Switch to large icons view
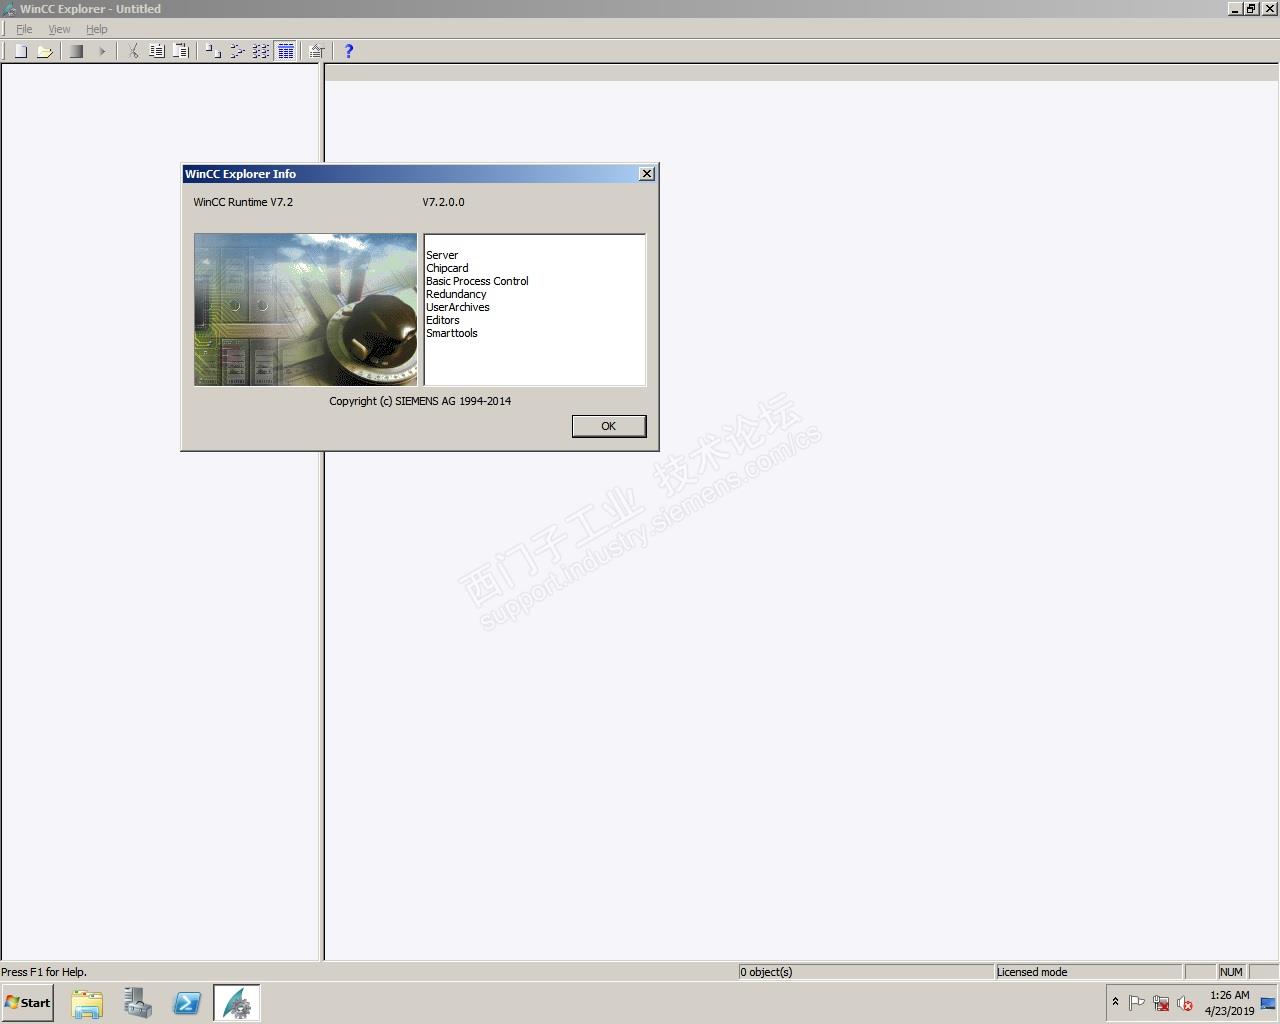1280x1024 pixels. click(212, 51)
